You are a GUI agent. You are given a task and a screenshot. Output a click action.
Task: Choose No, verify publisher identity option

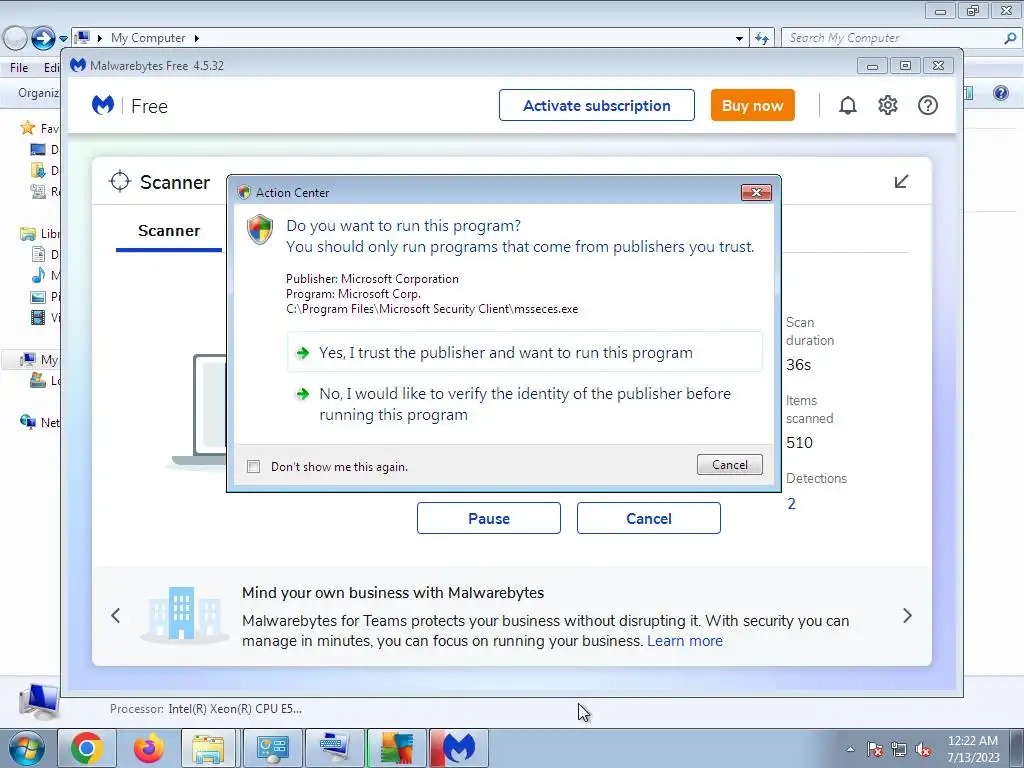524,404
